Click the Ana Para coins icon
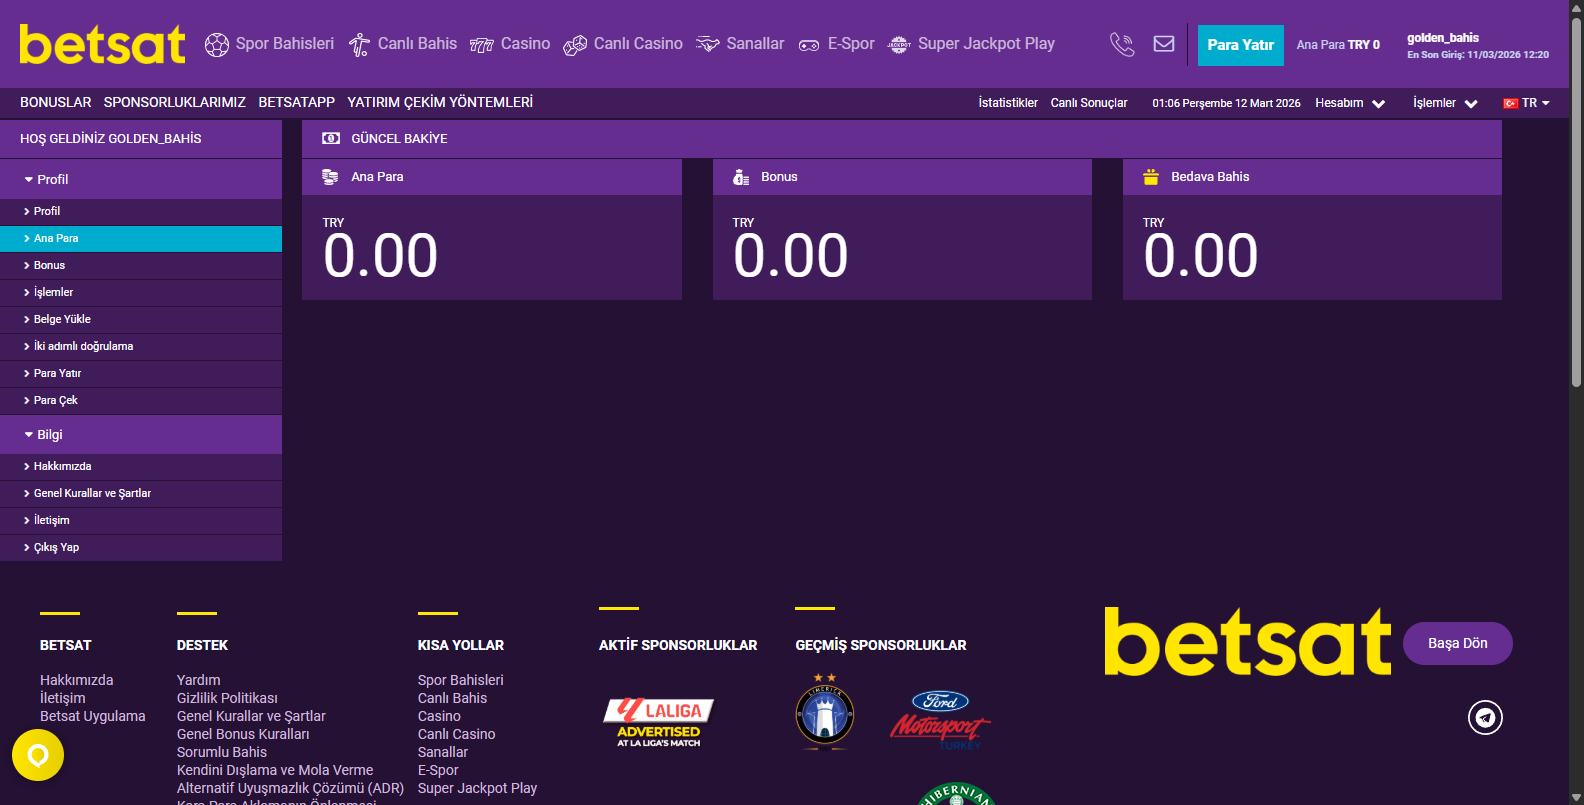Viewport: 1584px width, 805px height. [330, 177]
